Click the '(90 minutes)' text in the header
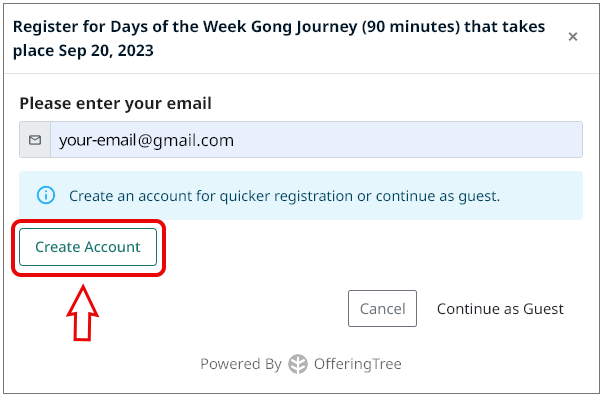 coord(410,27)
